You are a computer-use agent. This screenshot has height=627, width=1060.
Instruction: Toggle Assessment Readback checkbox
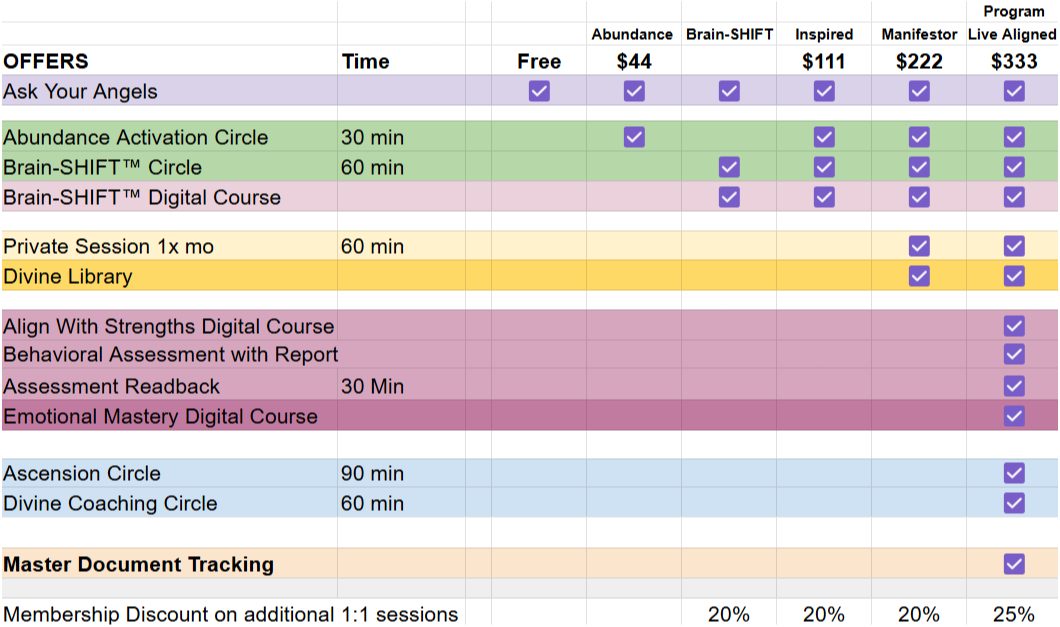pyautogui.click(x=1013, y=386)
